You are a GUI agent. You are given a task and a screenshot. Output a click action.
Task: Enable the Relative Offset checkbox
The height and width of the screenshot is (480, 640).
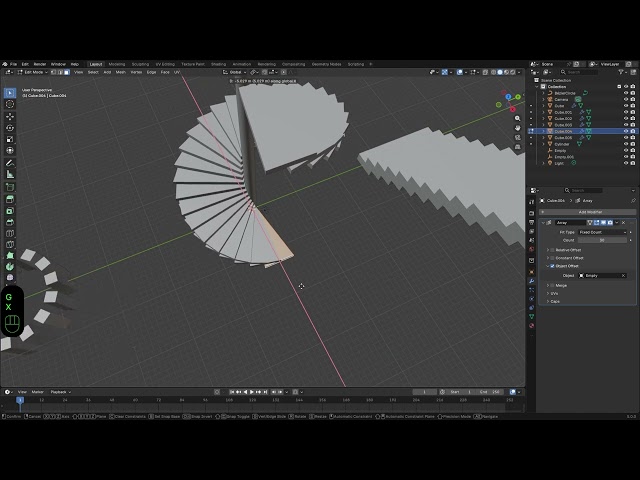click(x=553, y=250)
